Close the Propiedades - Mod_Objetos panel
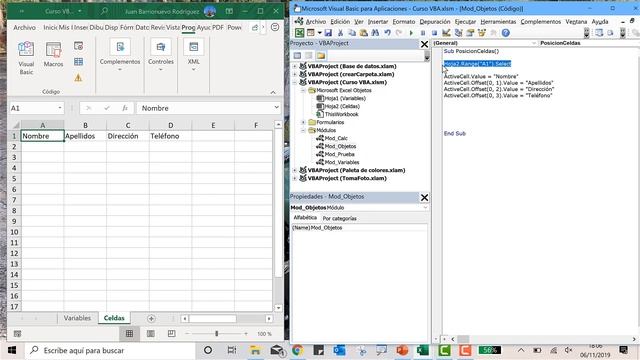The width and height of the screenshot is (640, 360). [x=424, y=198]
